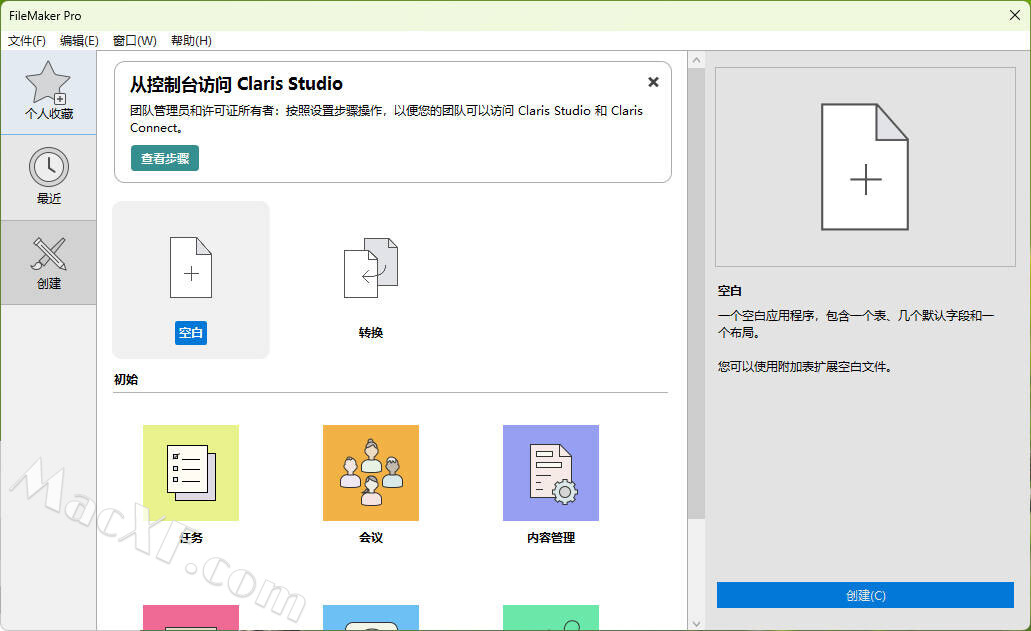This screenshot has height=631, width=1031.
Task: Show recent files via 最近 clock icon
Action: 49,167
